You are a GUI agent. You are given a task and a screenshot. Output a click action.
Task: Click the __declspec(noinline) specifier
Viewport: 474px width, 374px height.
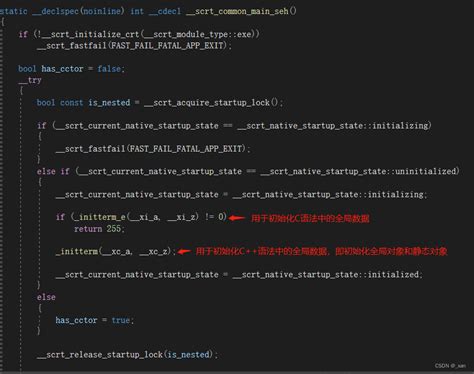[78, 11]
